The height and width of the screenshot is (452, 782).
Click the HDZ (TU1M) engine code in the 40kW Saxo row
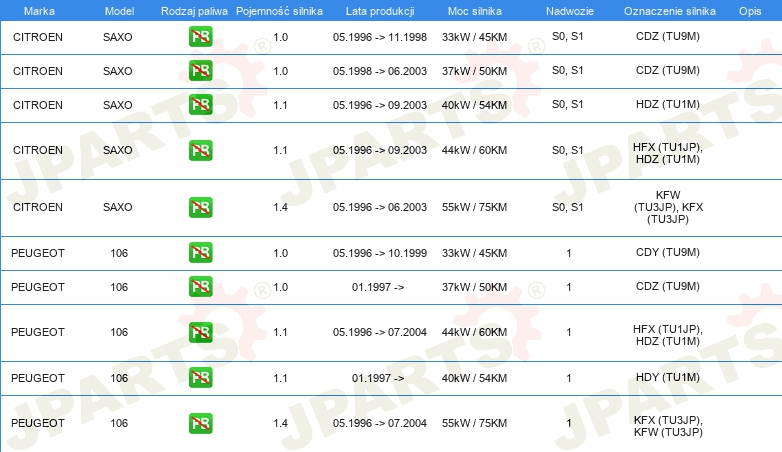coord(668,104)
